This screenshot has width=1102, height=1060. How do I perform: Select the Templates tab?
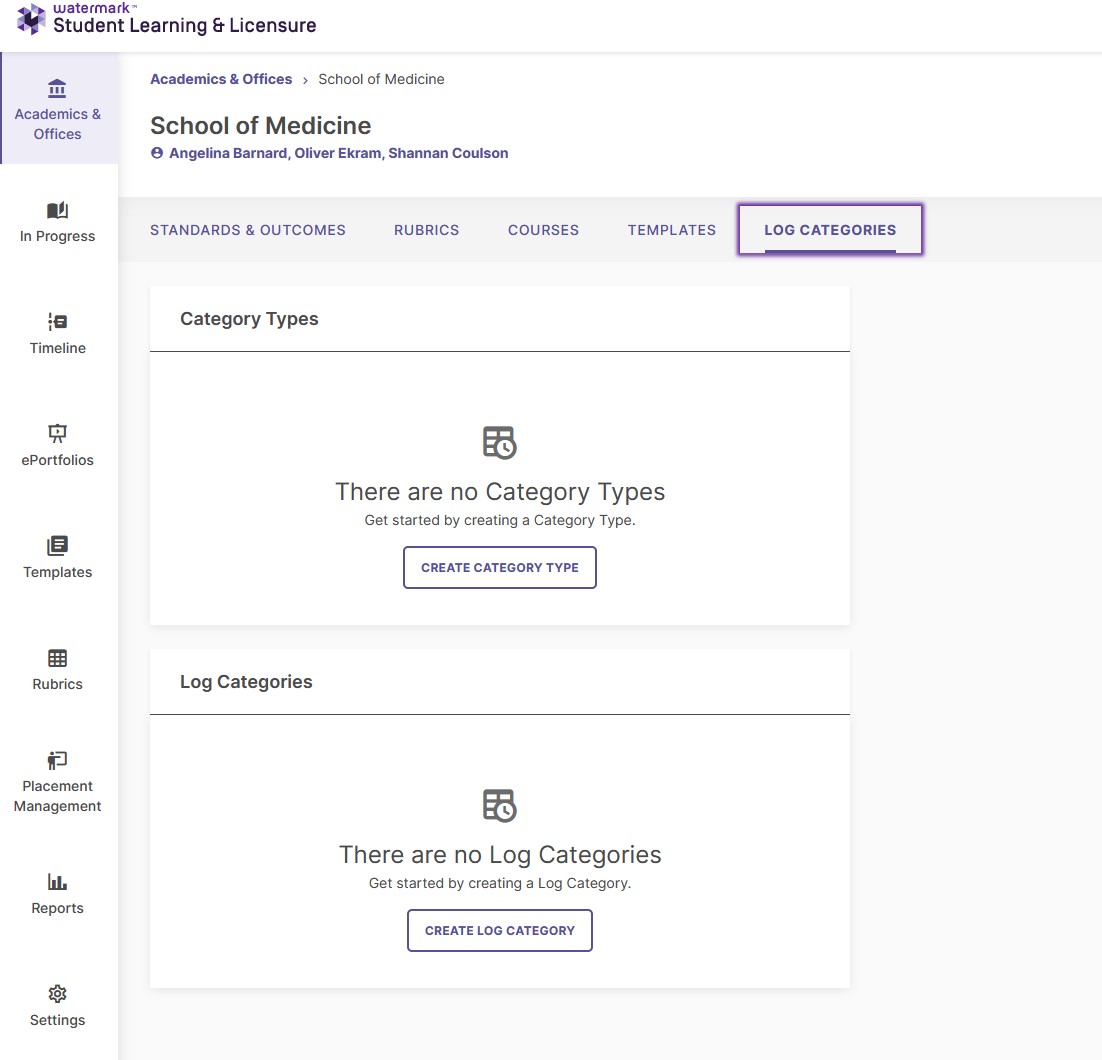point(671,230)
